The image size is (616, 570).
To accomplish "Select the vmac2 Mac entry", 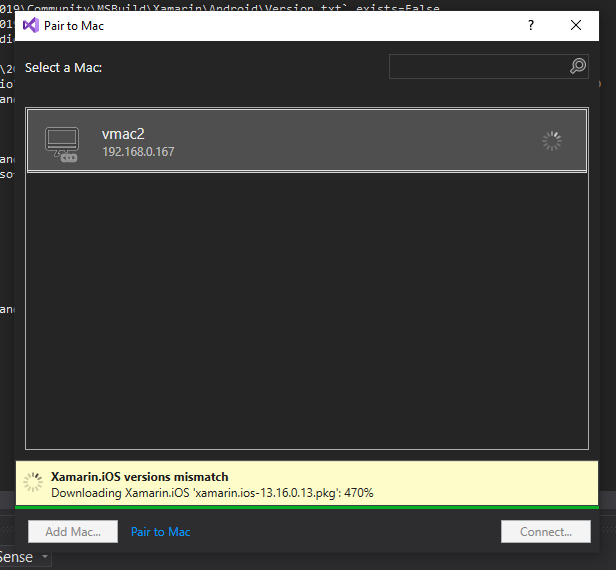I will 307,140.
